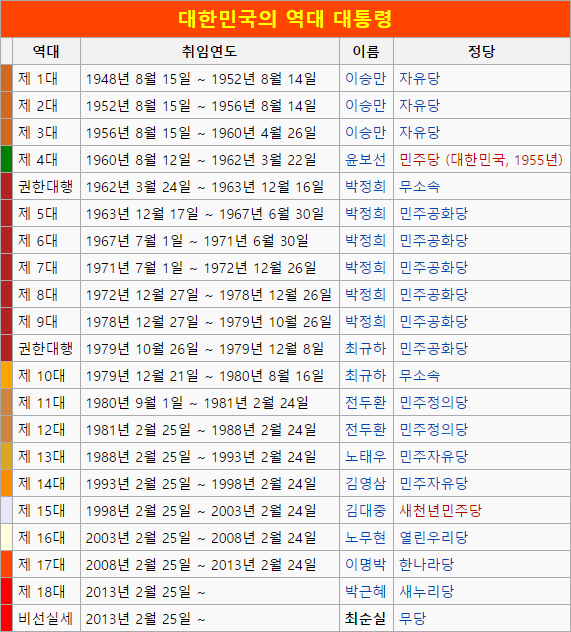Screen dimensions: 571x632
Task: Select date range 1998년 2월 25일 ~ 2003년 2월 24일
Action: [201, 510]
